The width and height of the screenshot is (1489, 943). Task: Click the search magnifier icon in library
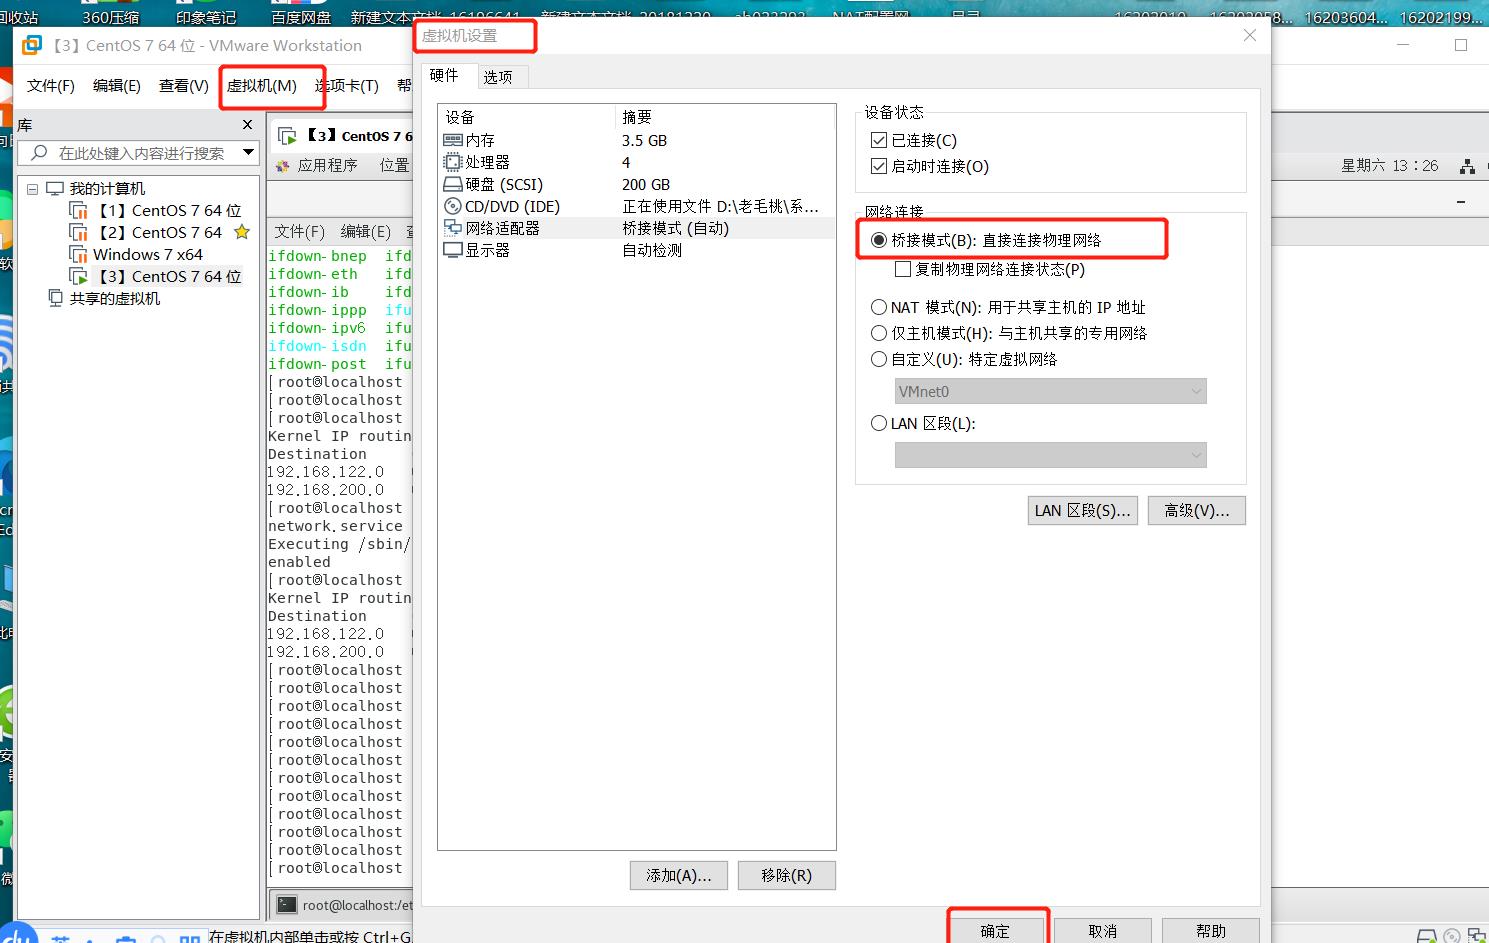point(39,153)
